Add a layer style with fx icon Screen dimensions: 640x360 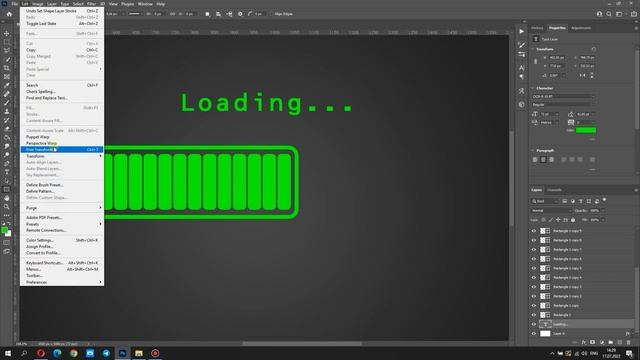coord(584,342)
